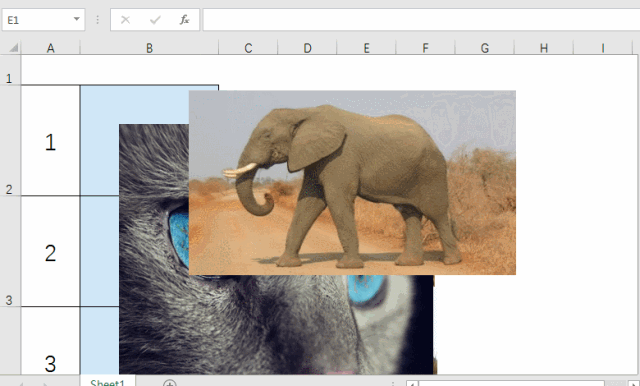This screenshot has width=640, height=386.
Task: Click inside the formula bar input
Action: [421, 20]
